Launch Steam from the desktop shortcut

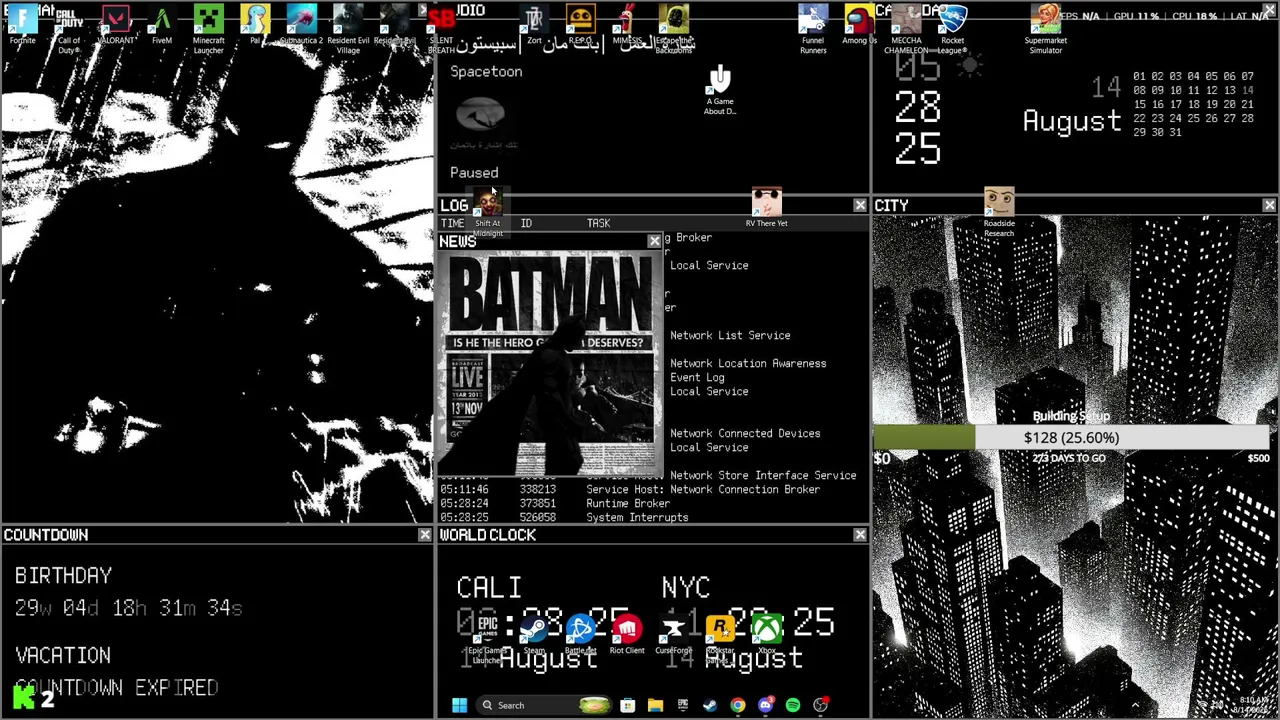[534, 635]
